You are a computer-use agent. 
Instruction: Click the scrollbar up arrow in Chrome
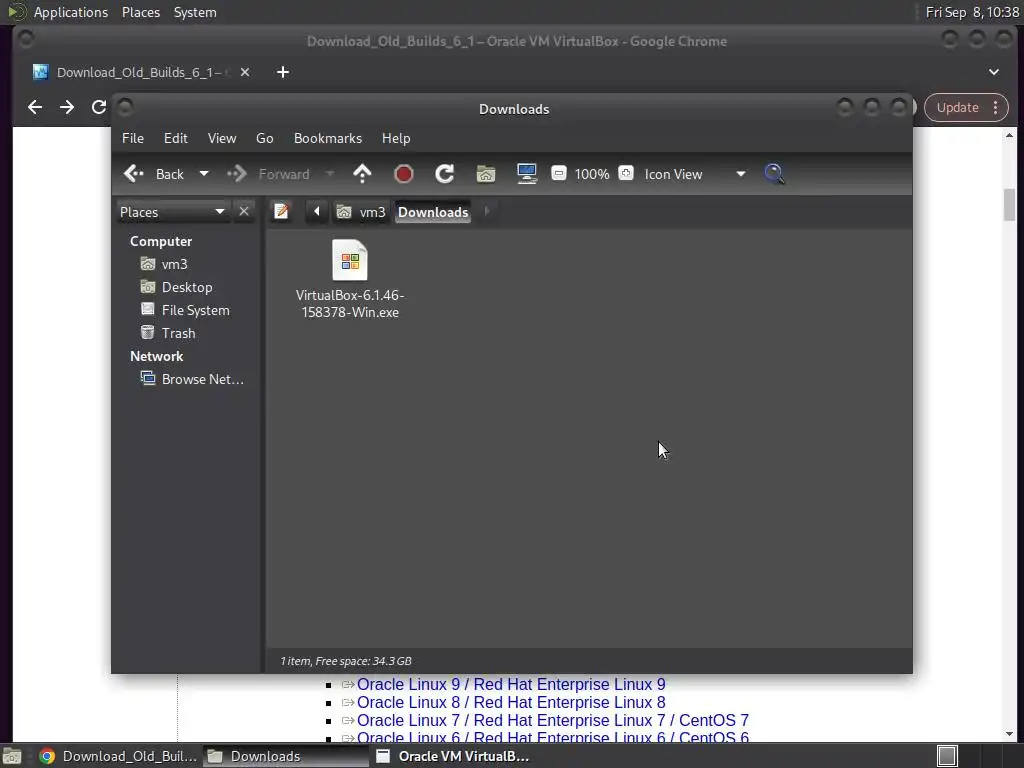click(1010, 135)
